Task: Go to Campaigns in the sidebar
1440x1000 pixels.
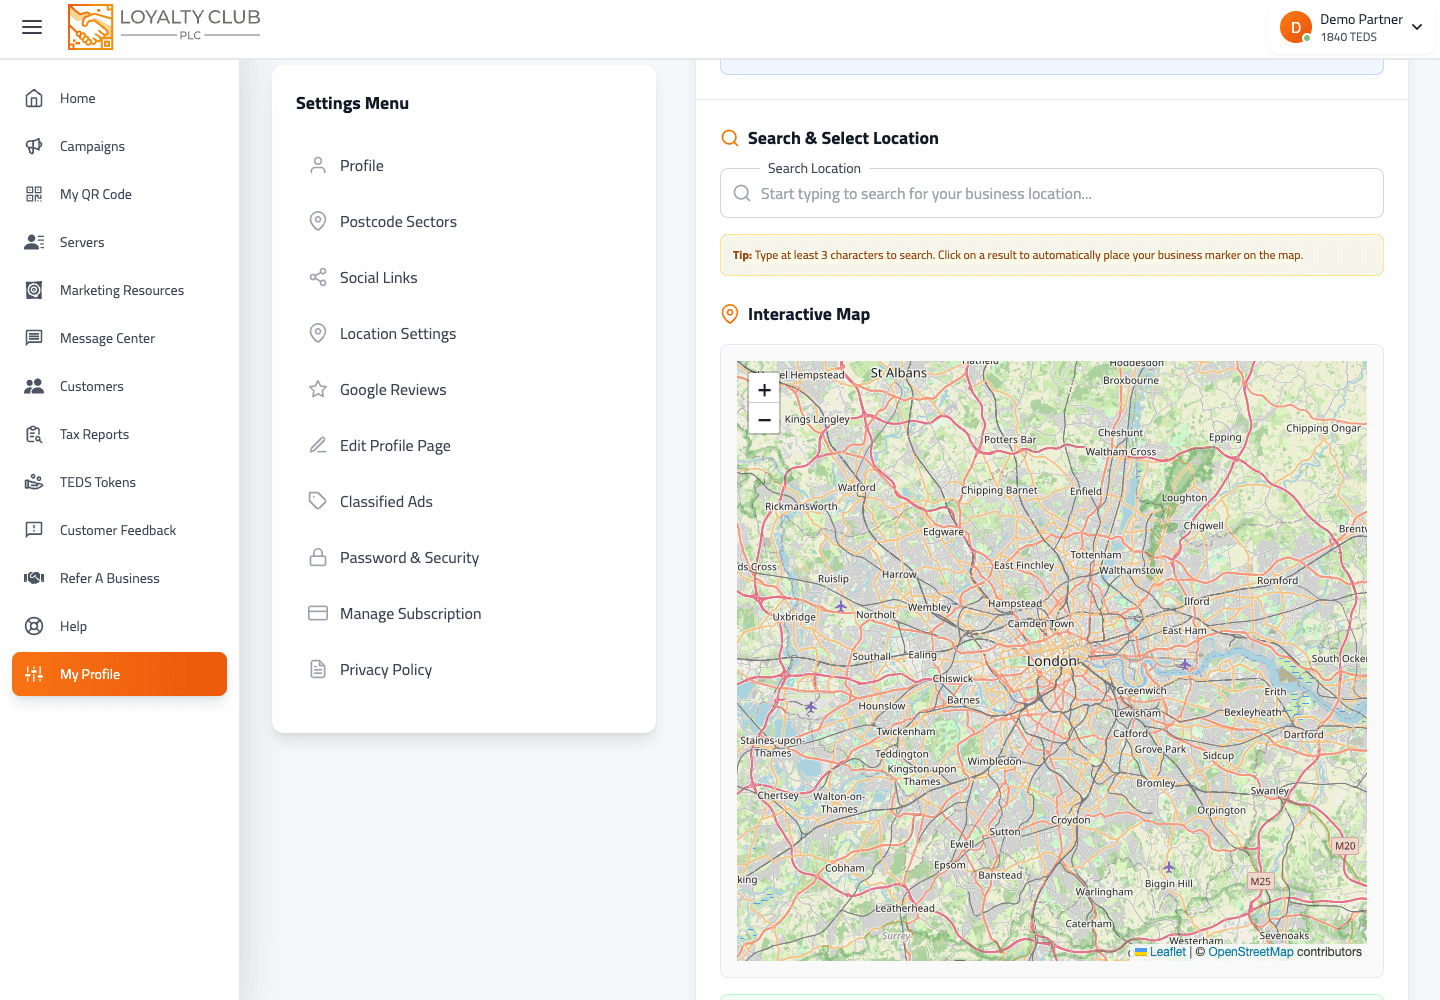Action: coord(119,146)
